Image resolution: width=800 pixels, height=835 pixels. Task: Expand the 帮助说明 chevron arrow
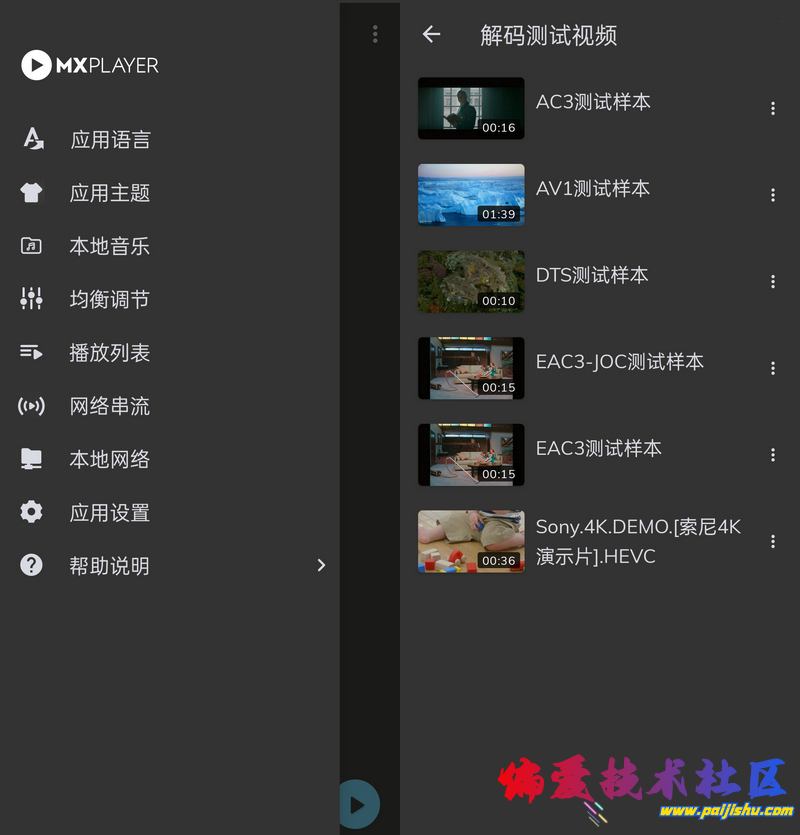321,565
